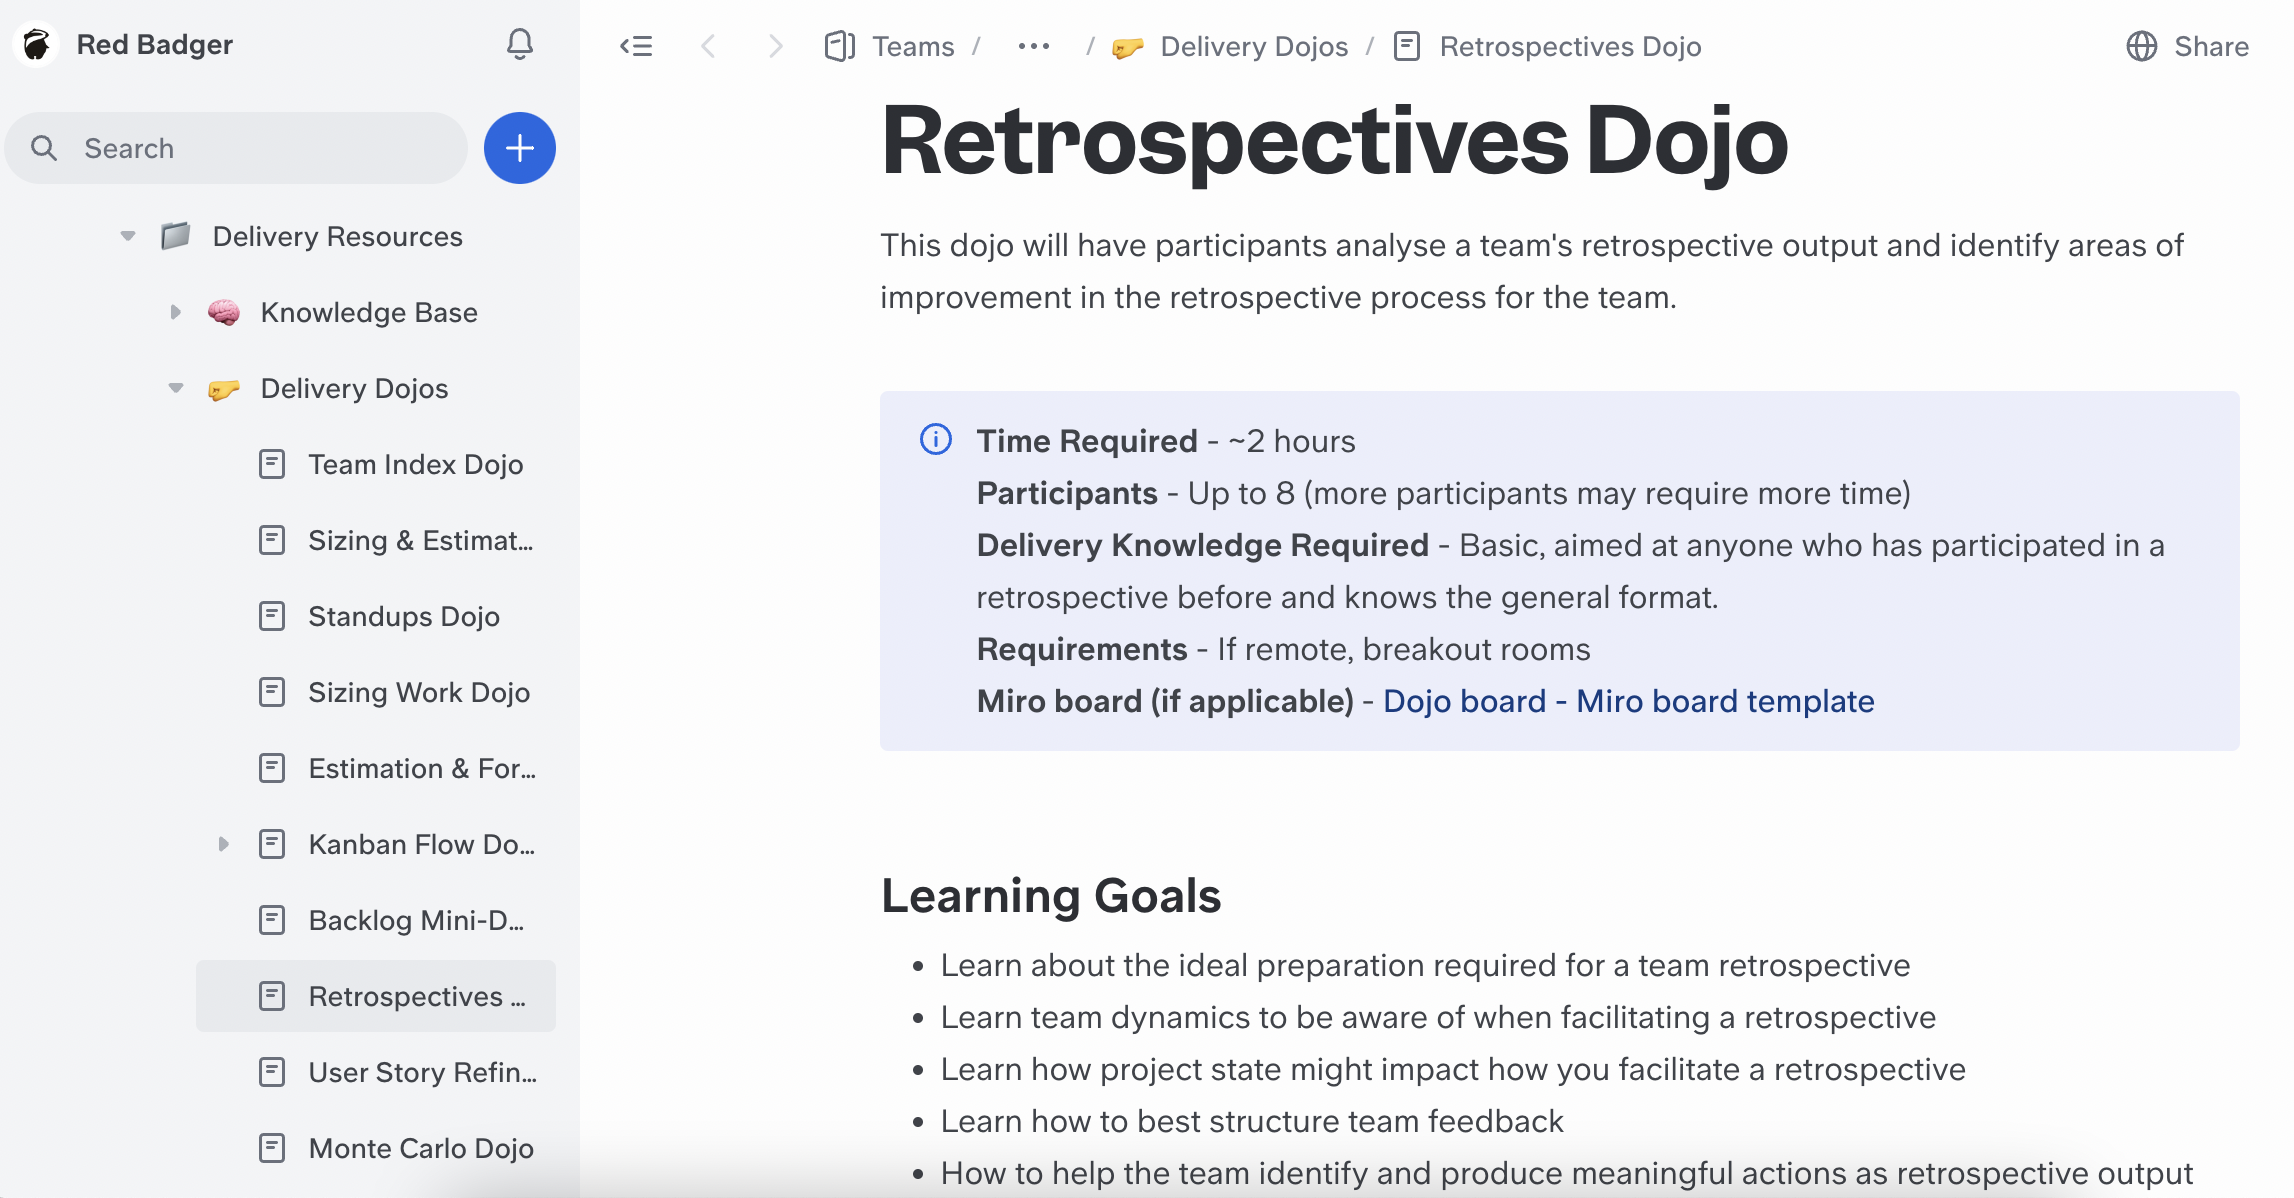Viewport: 2294px width, 1198px height.
Task: Collapse the Delivery Dojos tree item
Action: (x=176, y=388)
